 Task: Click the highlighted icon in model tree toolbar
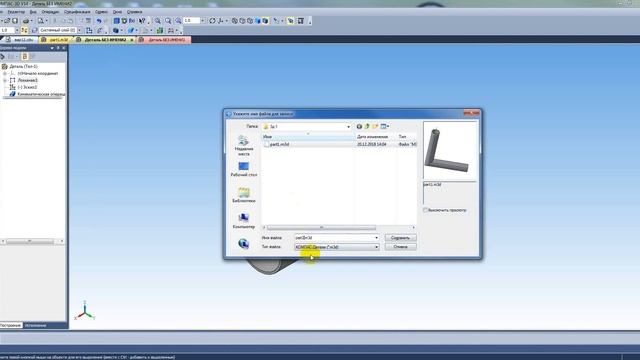(x=24, y=56)
